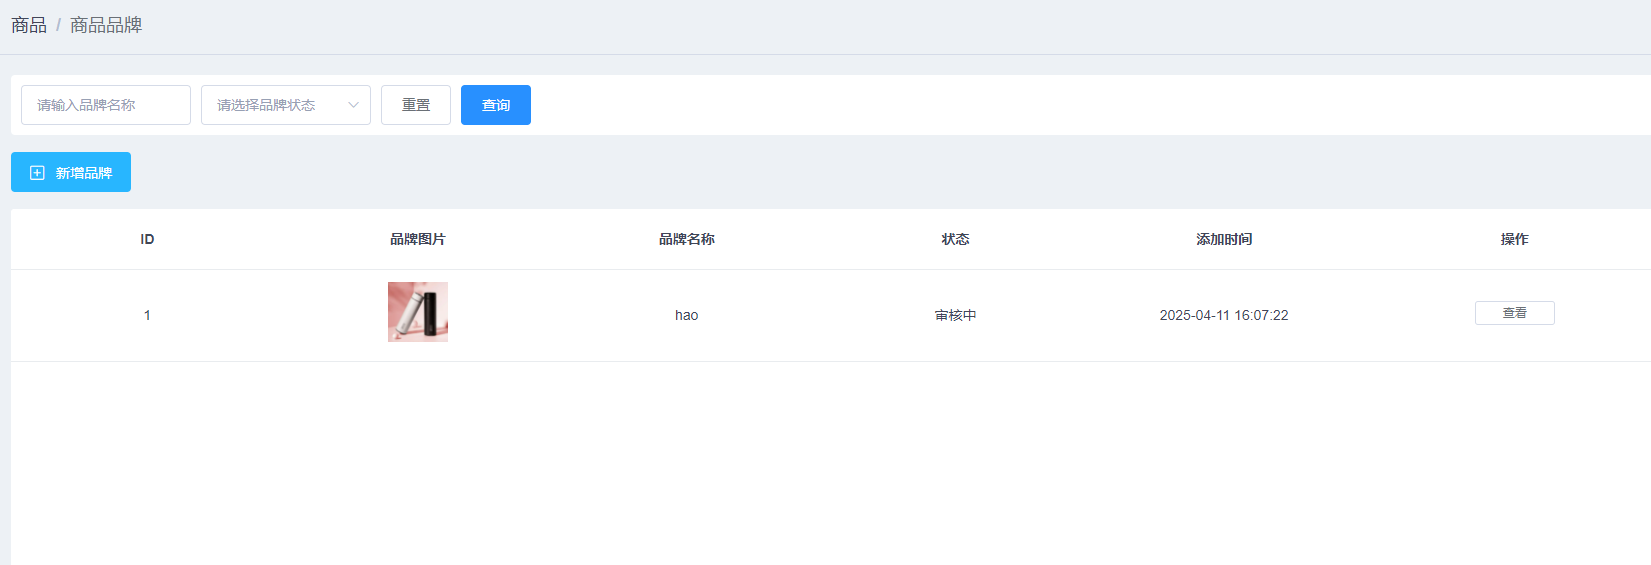Screen dimensions: 1651x565
Task: Click the ID column header
Action: [x=147, y=239]
